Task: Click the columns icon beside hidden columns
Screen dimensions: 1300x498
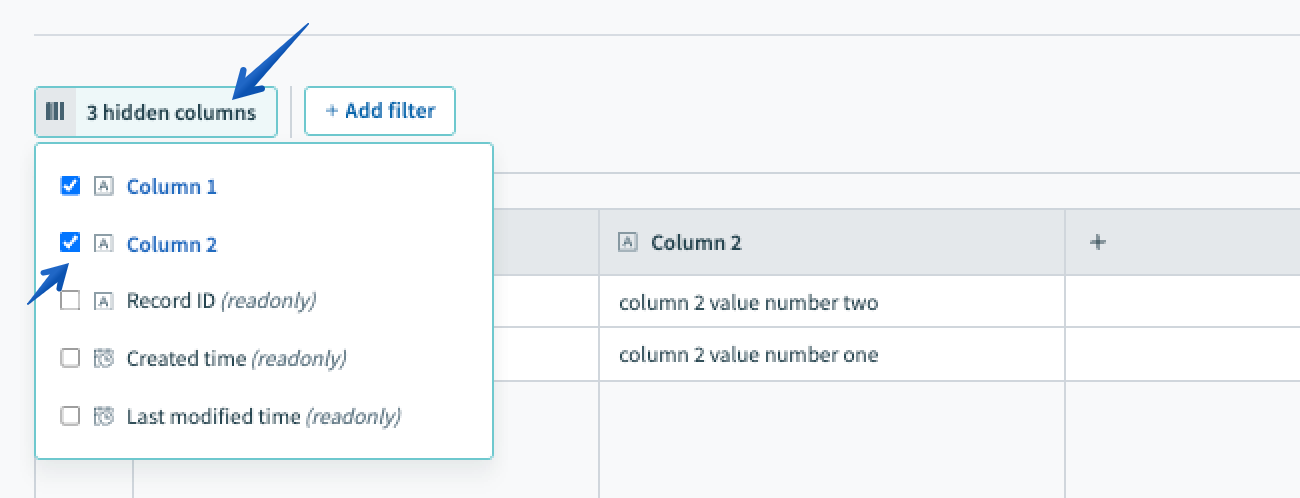Action: (56, 111)
